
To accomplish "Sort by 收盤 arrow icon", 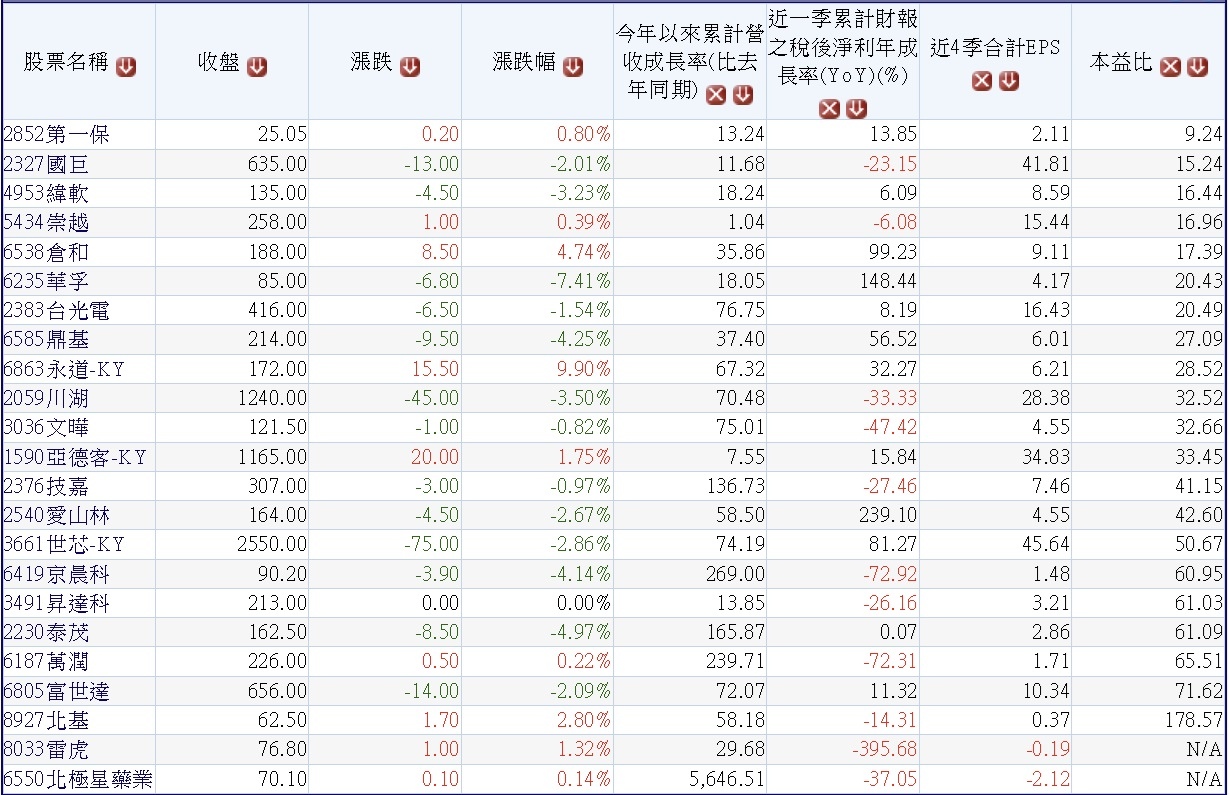I will 257,67.
